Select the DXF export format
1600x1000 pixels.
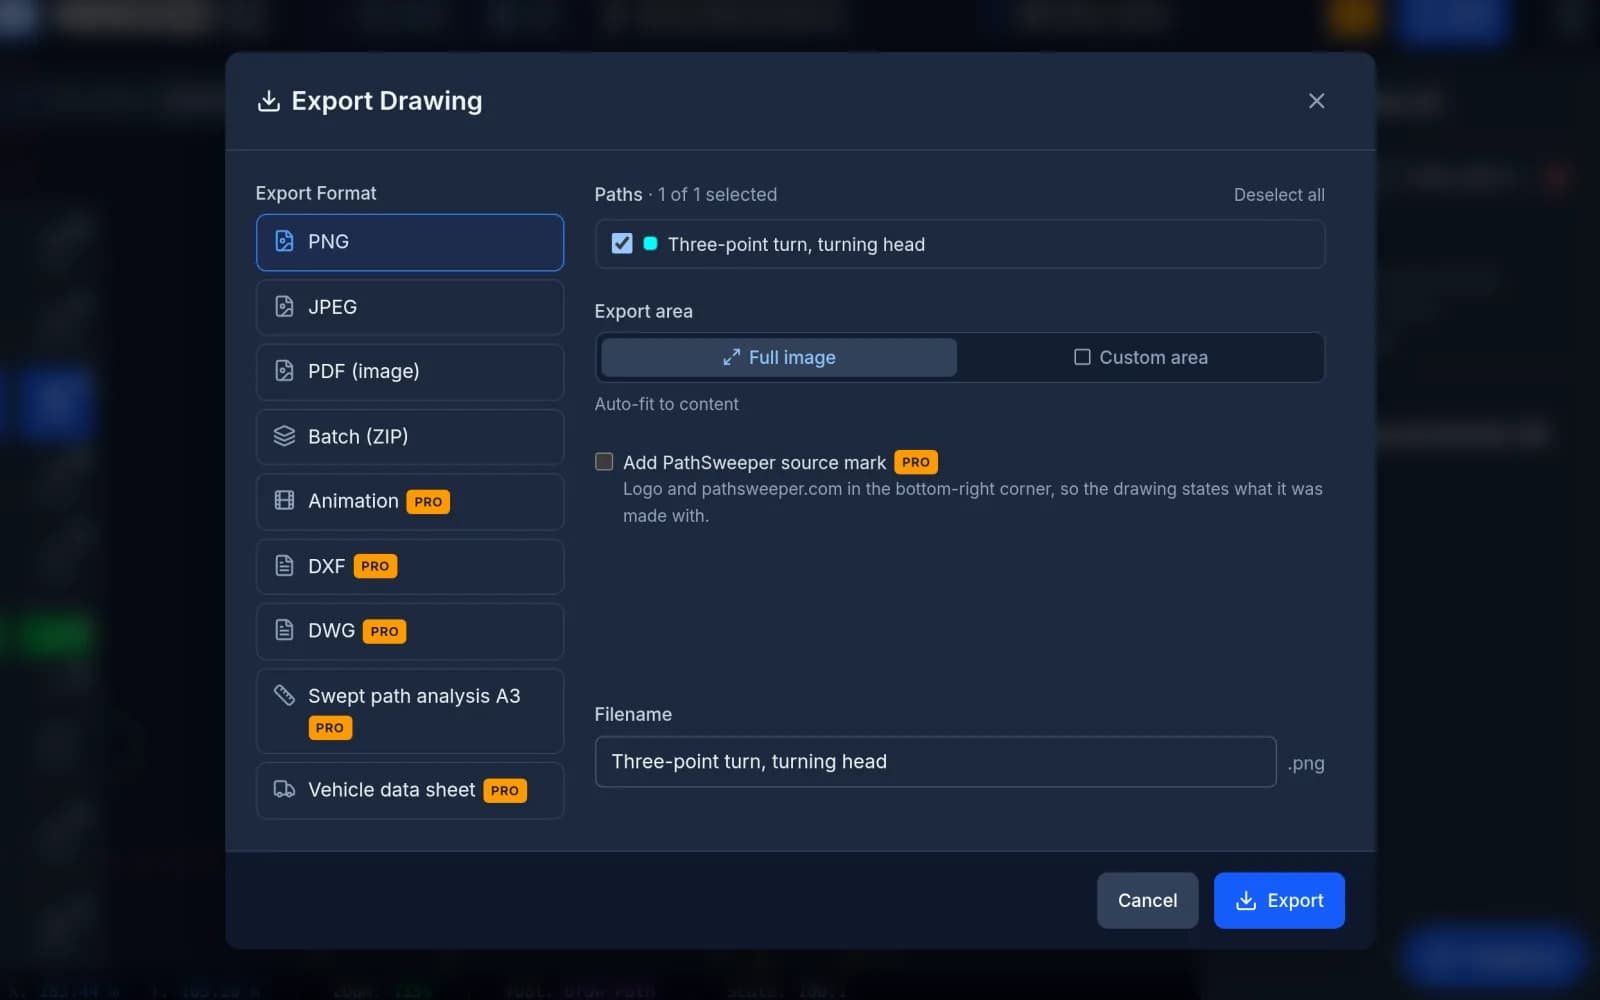(410, 566)
